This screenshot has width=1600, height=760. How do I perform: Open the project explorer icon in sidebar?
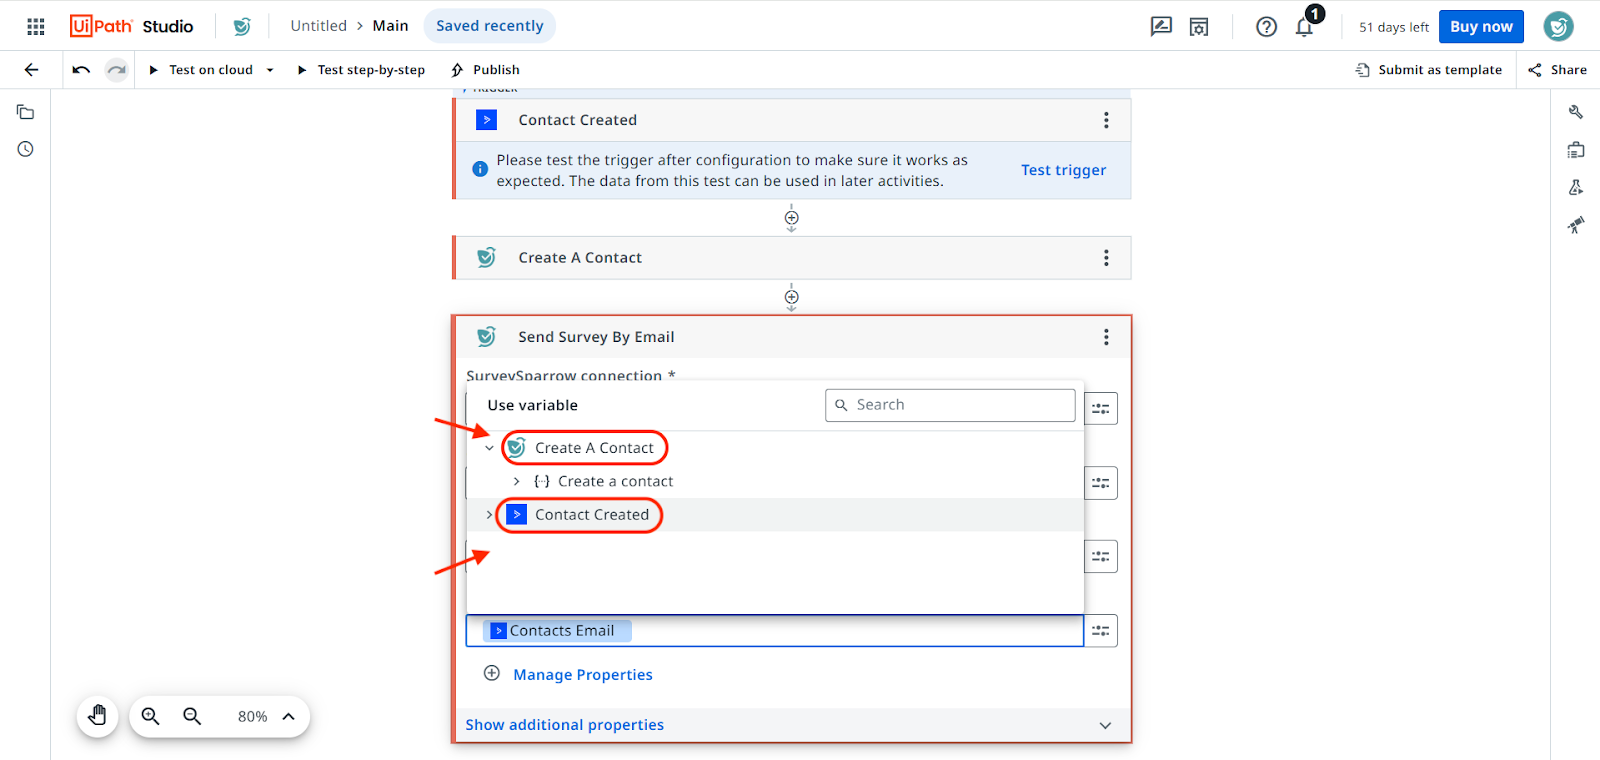point(26,112)
